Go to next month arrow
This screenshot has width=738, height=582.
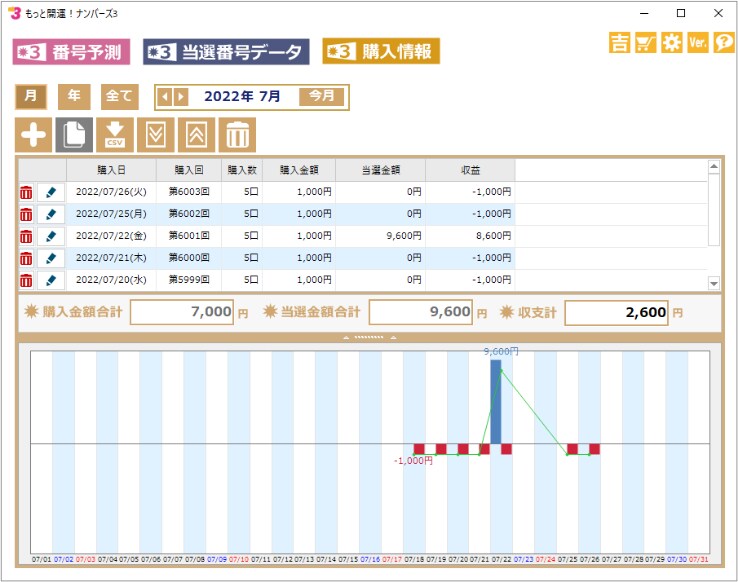(181, 97)
